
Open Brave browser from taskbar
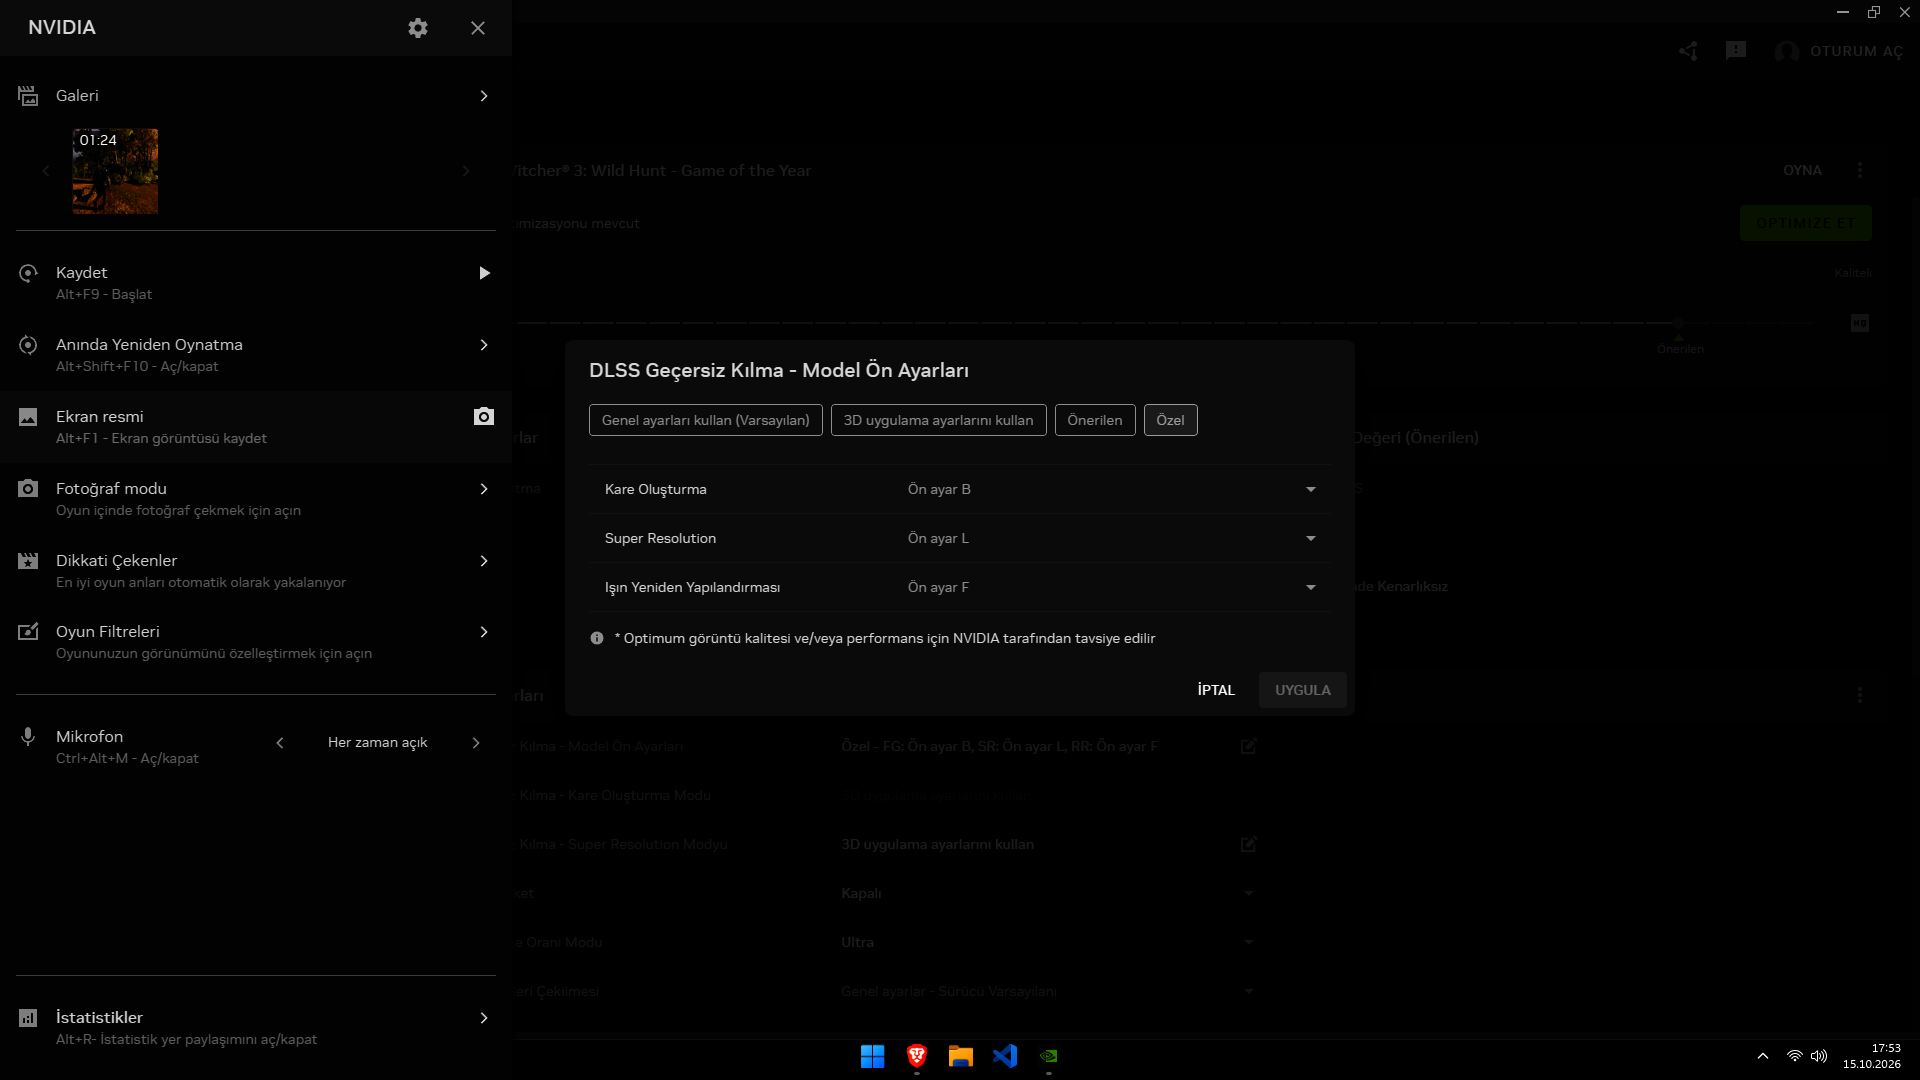point(917,1056)
